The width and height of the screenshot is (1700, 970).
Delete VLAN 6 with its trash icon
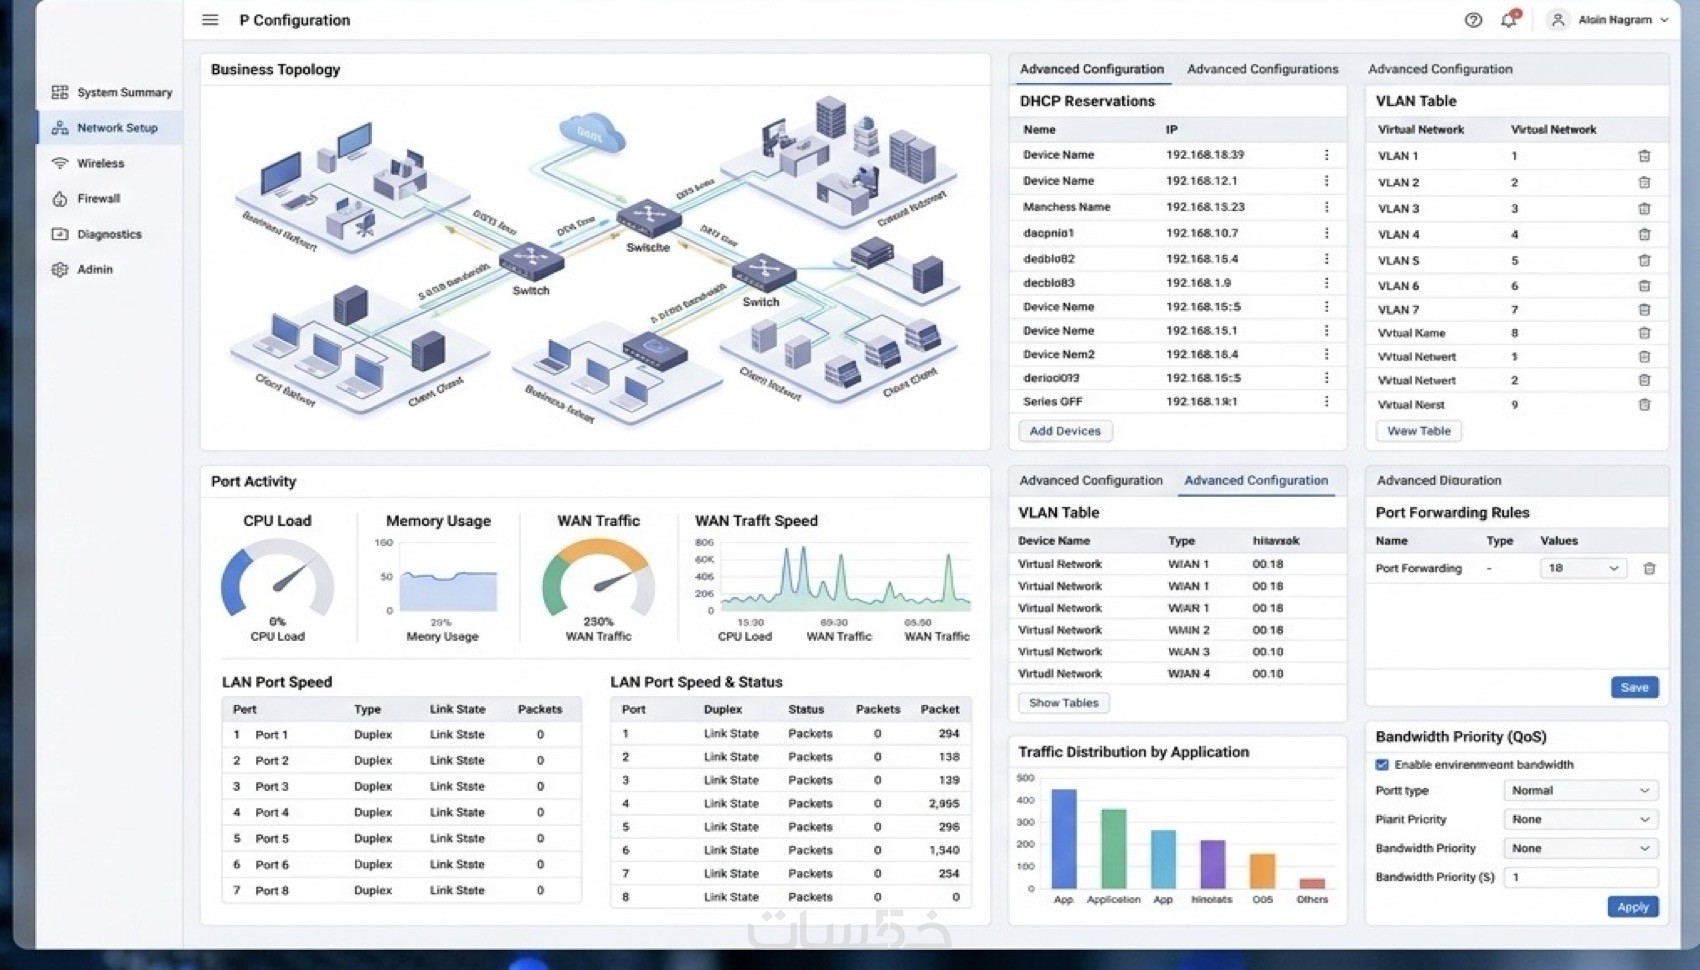[x=1644, y=286]
